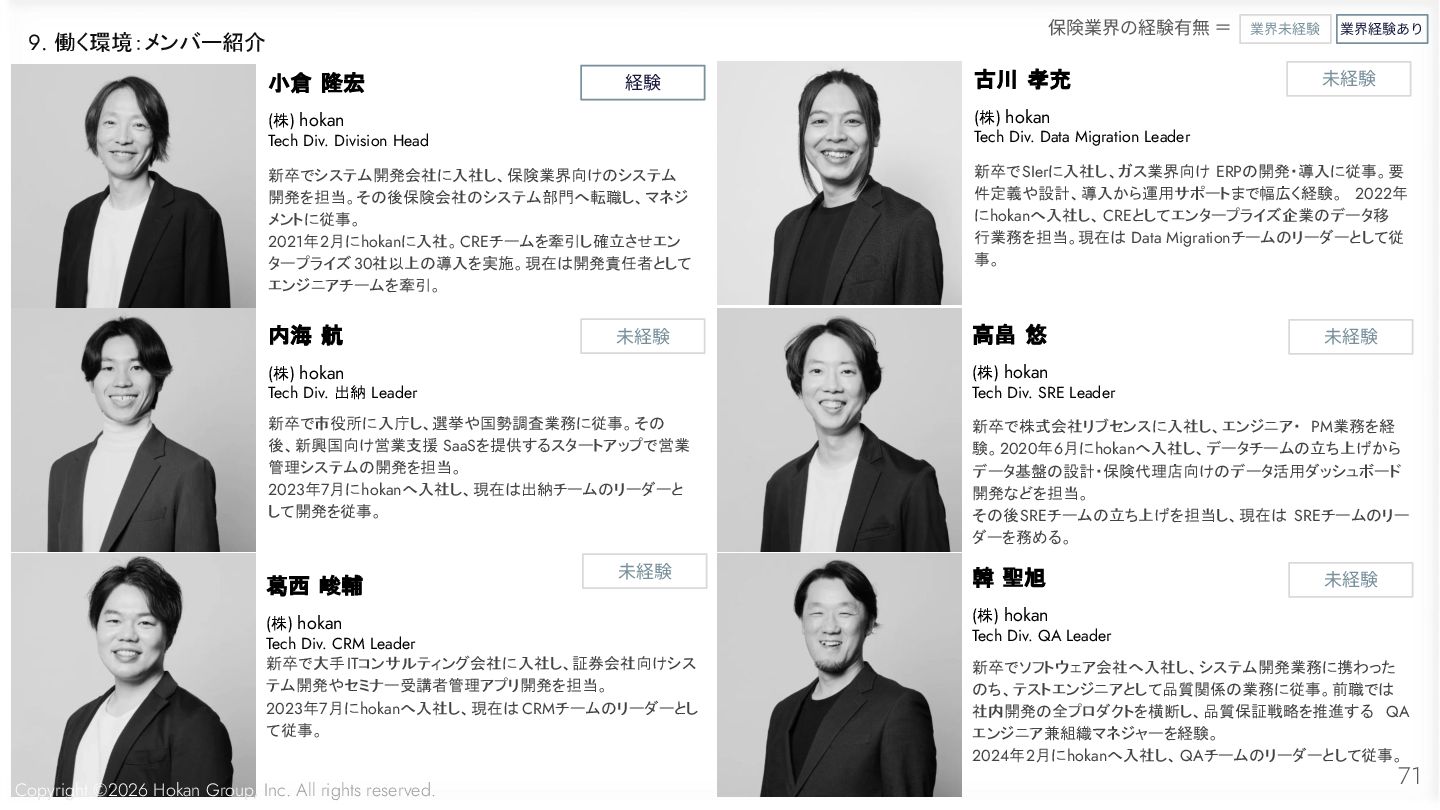Open the portrait photo of 小倉 隆宏
1440x810 pixels.
coord(134,186)
